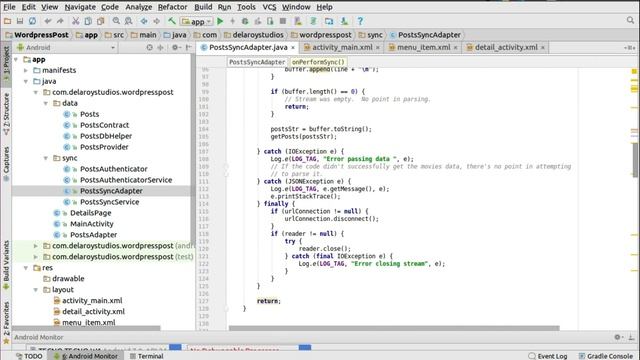This screenshot has width=640, height=360.
Task: Click the Replace icon in toolbar
Action: tap(128, 21)
